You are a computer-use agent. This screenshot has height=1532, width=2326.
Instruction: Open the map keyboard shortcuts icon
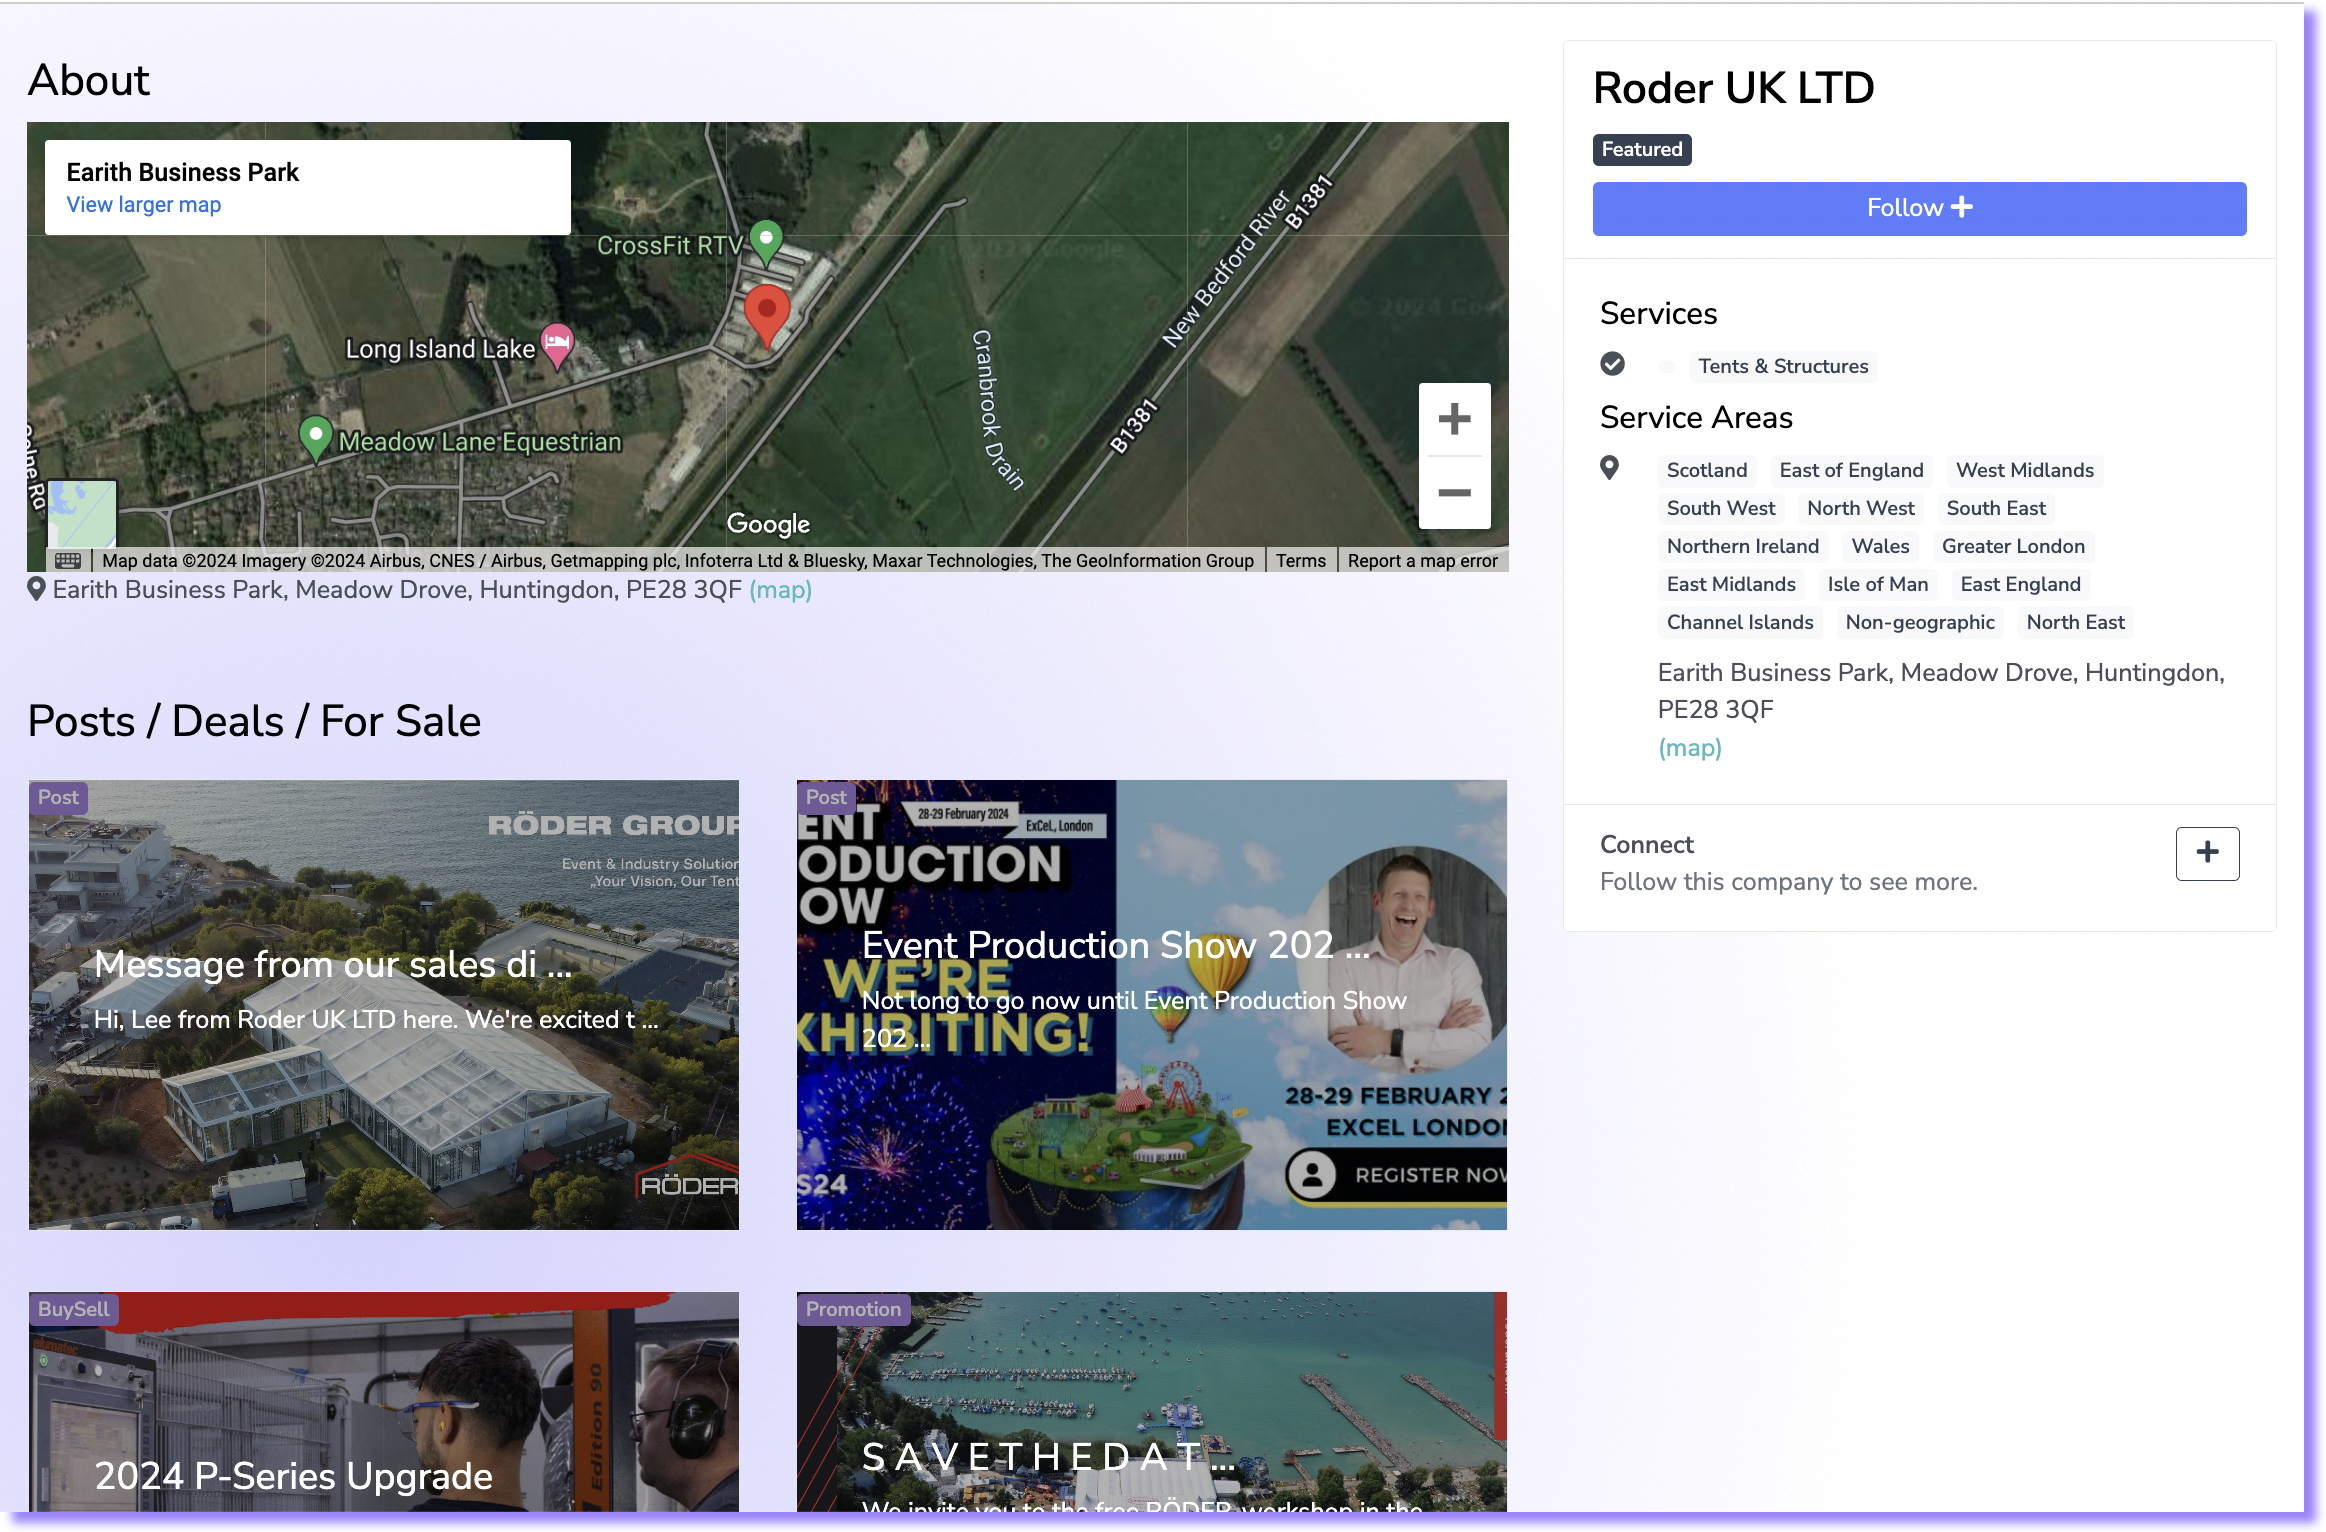[x=68, y=561]
